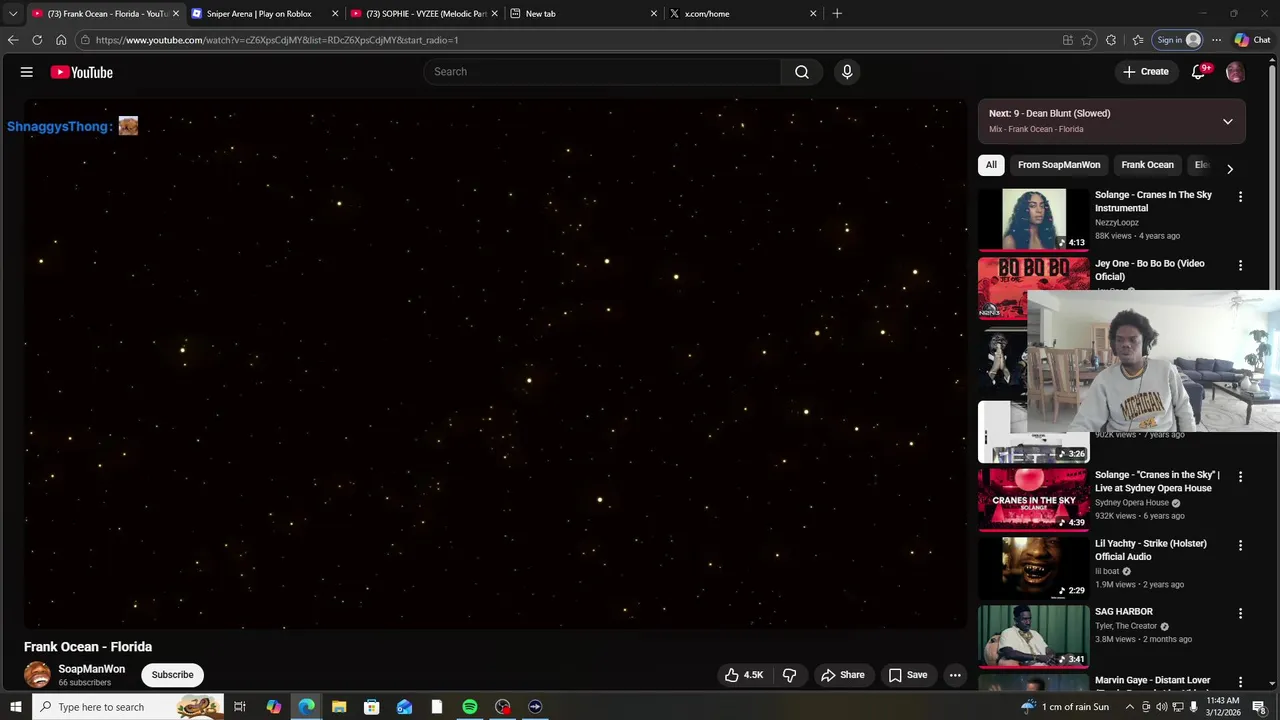Share the video
This screenshot has height=720, width=1280.
click(x=842, y=675)
